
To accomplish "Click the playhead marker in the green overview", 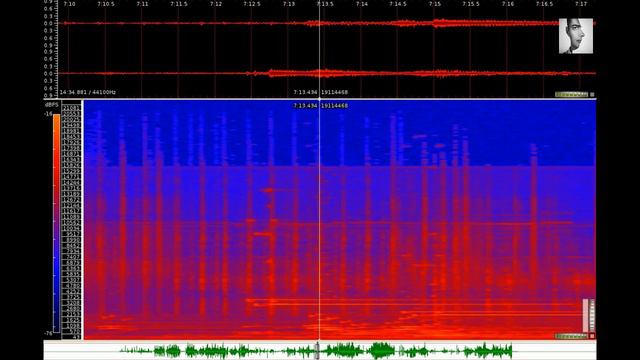I will (318, 351).
